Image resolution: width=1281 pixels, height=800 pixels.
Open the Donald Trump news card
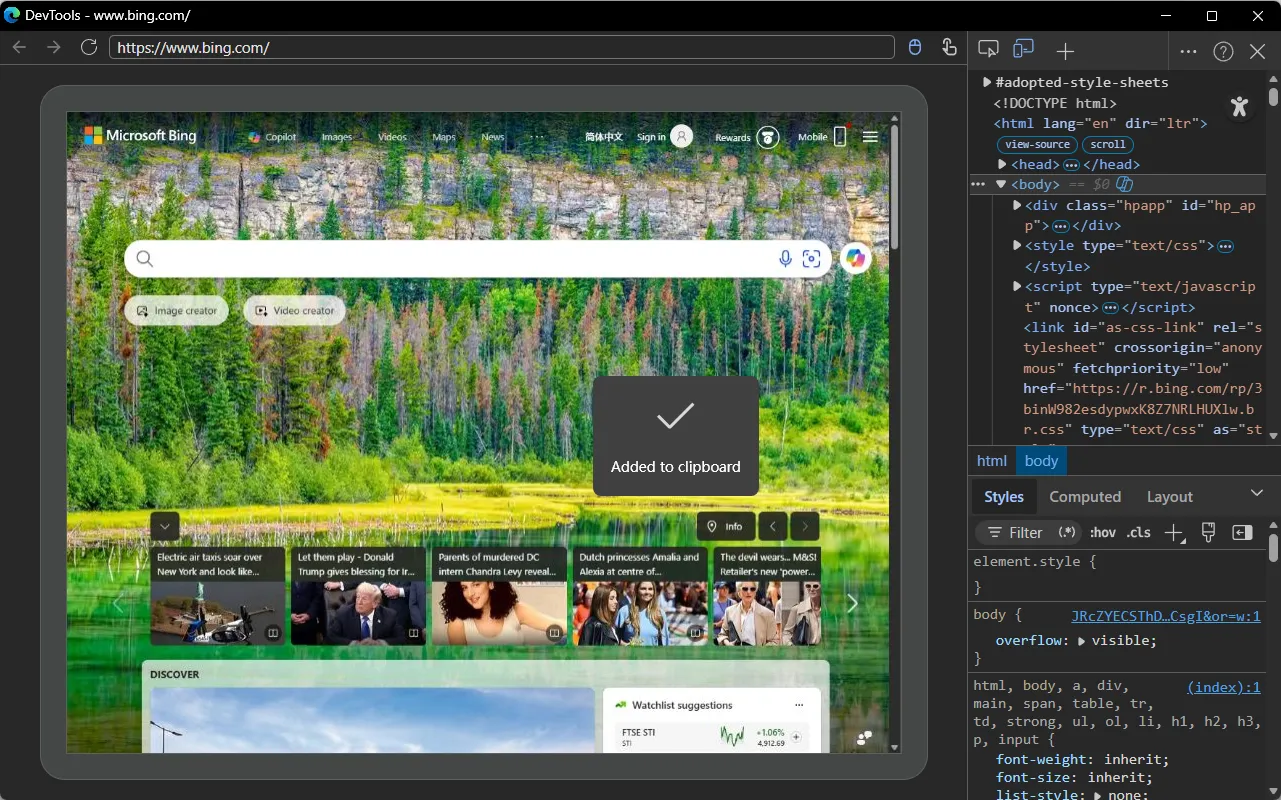tap(358, 596)
